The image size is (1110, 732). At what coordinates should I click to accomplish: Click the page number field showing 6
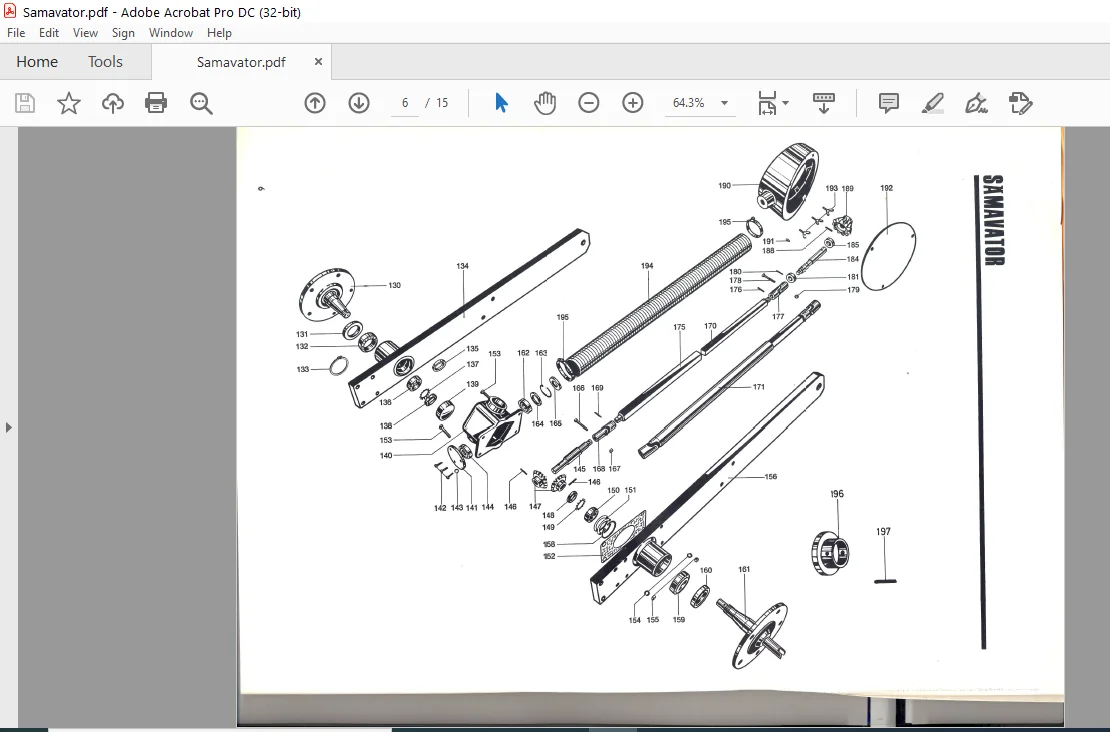point(405,103)
